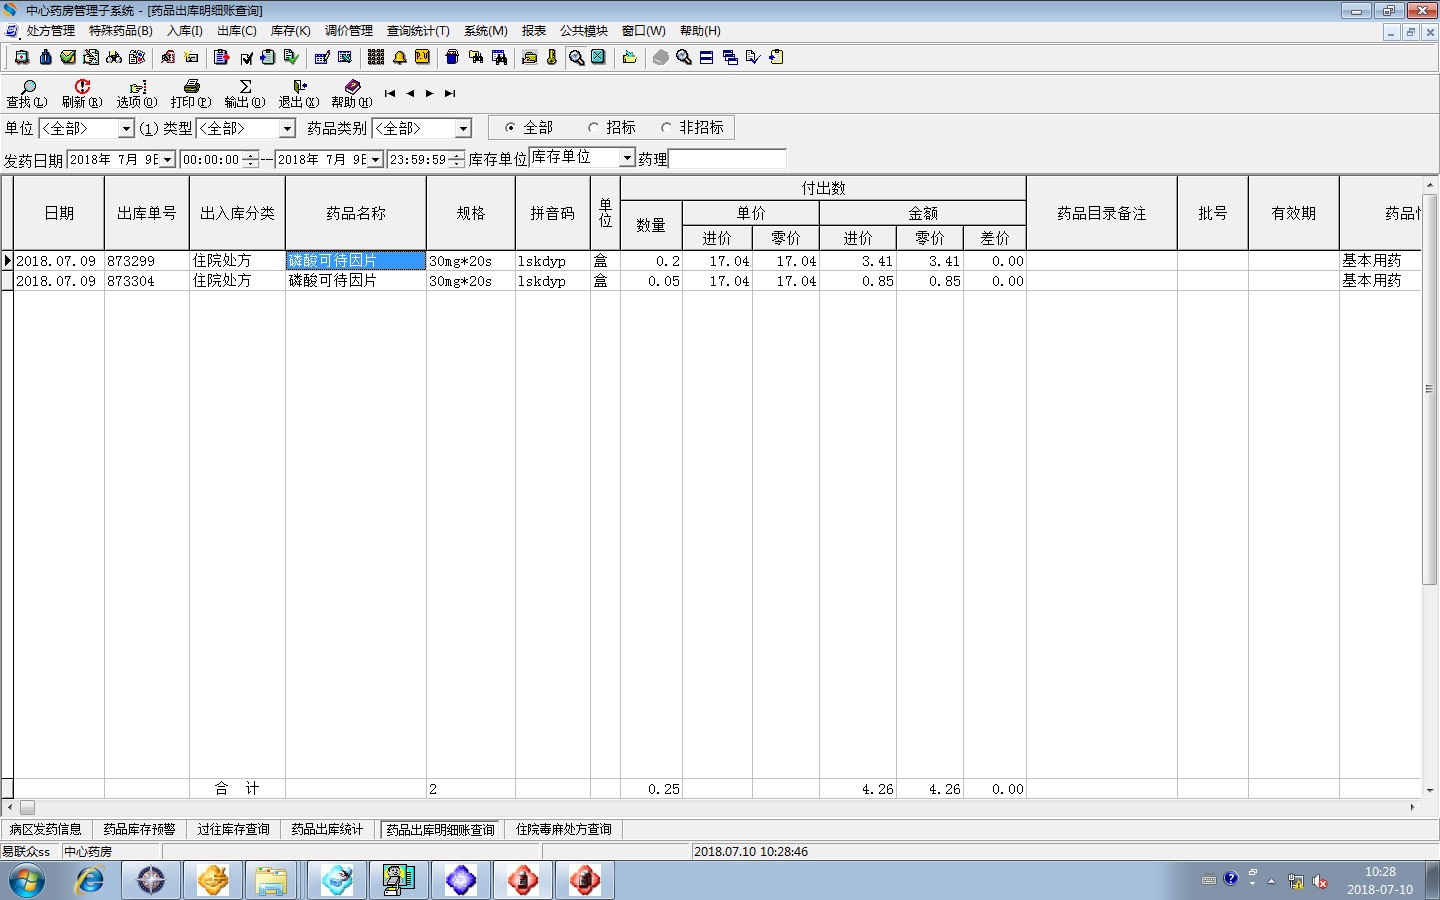The image size is (1440, 900).
Task: Open Internet Explorer from the taskbar
Action: (89, 880)
